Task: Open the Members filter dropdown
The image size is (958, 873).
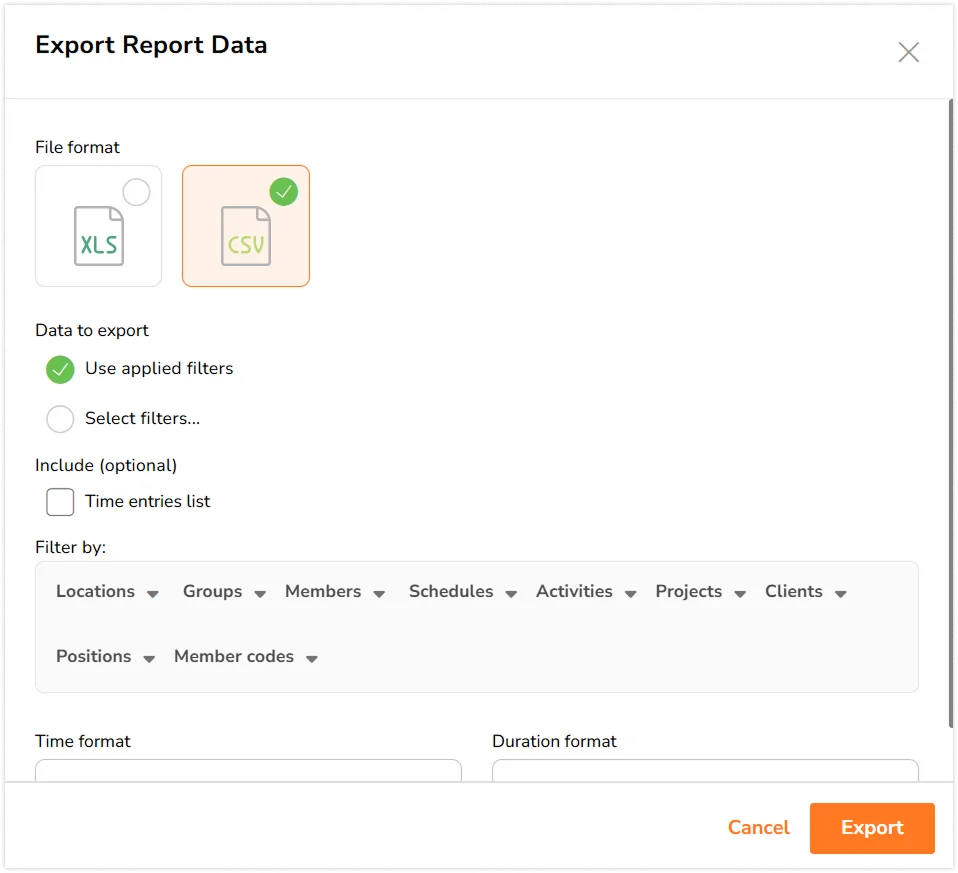Action: click(x=335, y=591)
